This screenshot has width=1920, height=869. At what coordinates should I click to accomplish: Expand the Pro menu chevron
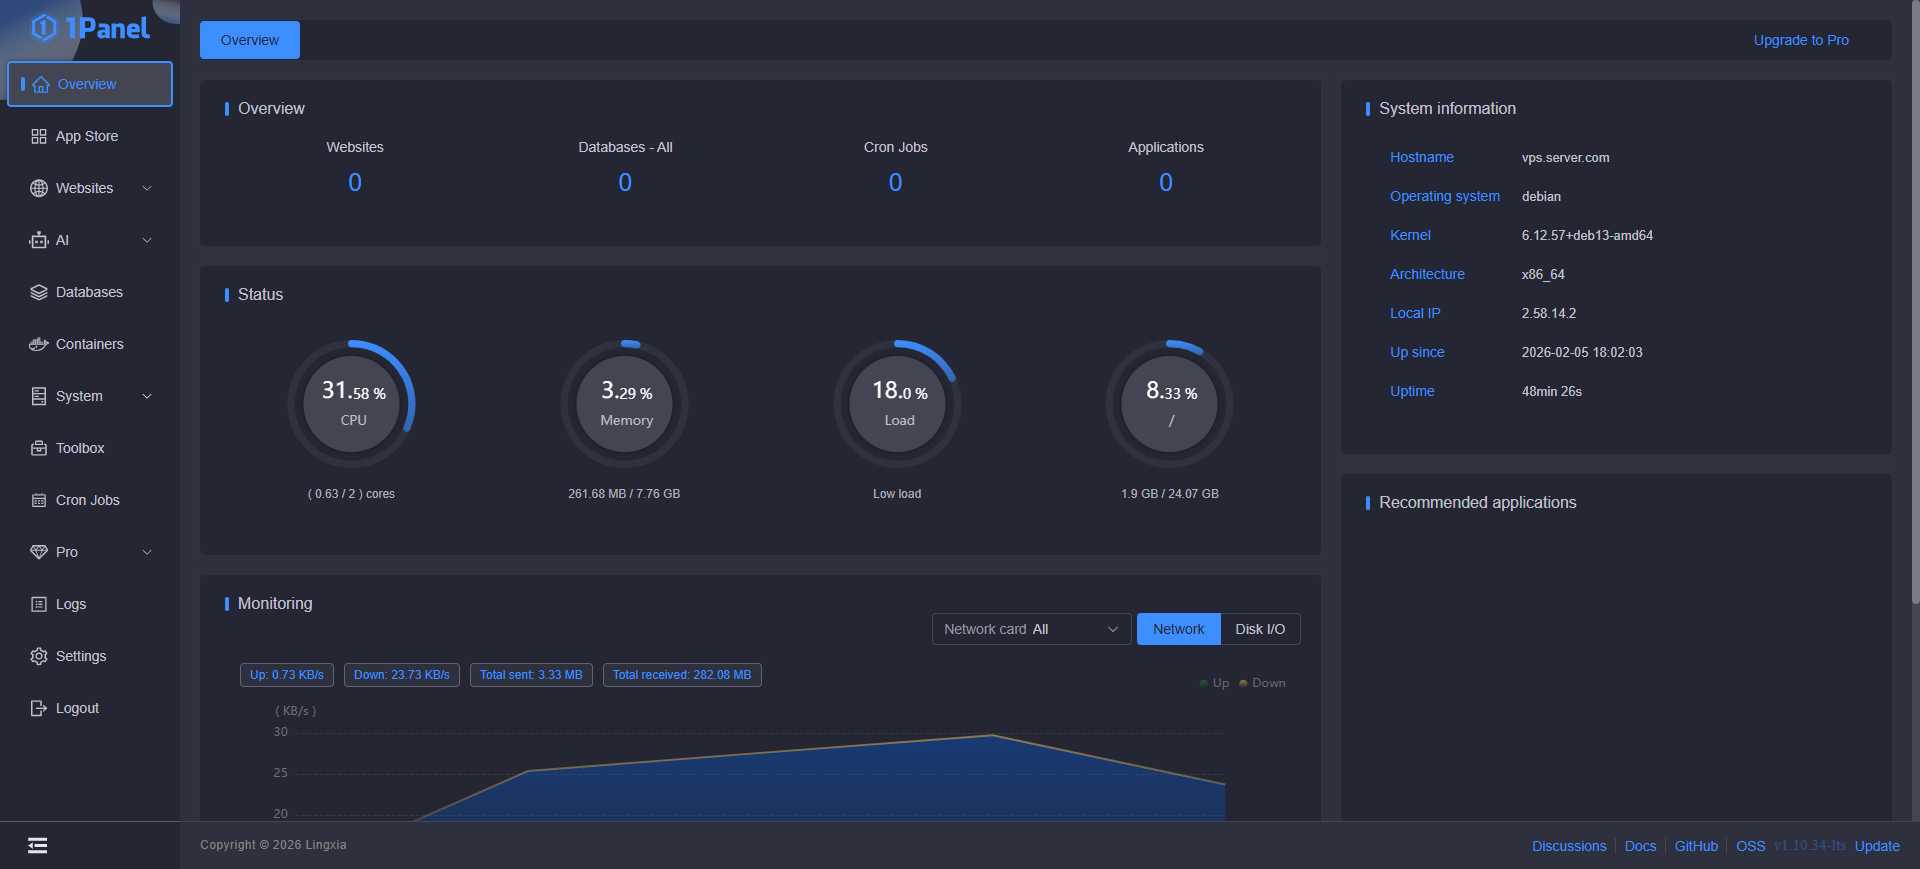[x=147, y=552]
